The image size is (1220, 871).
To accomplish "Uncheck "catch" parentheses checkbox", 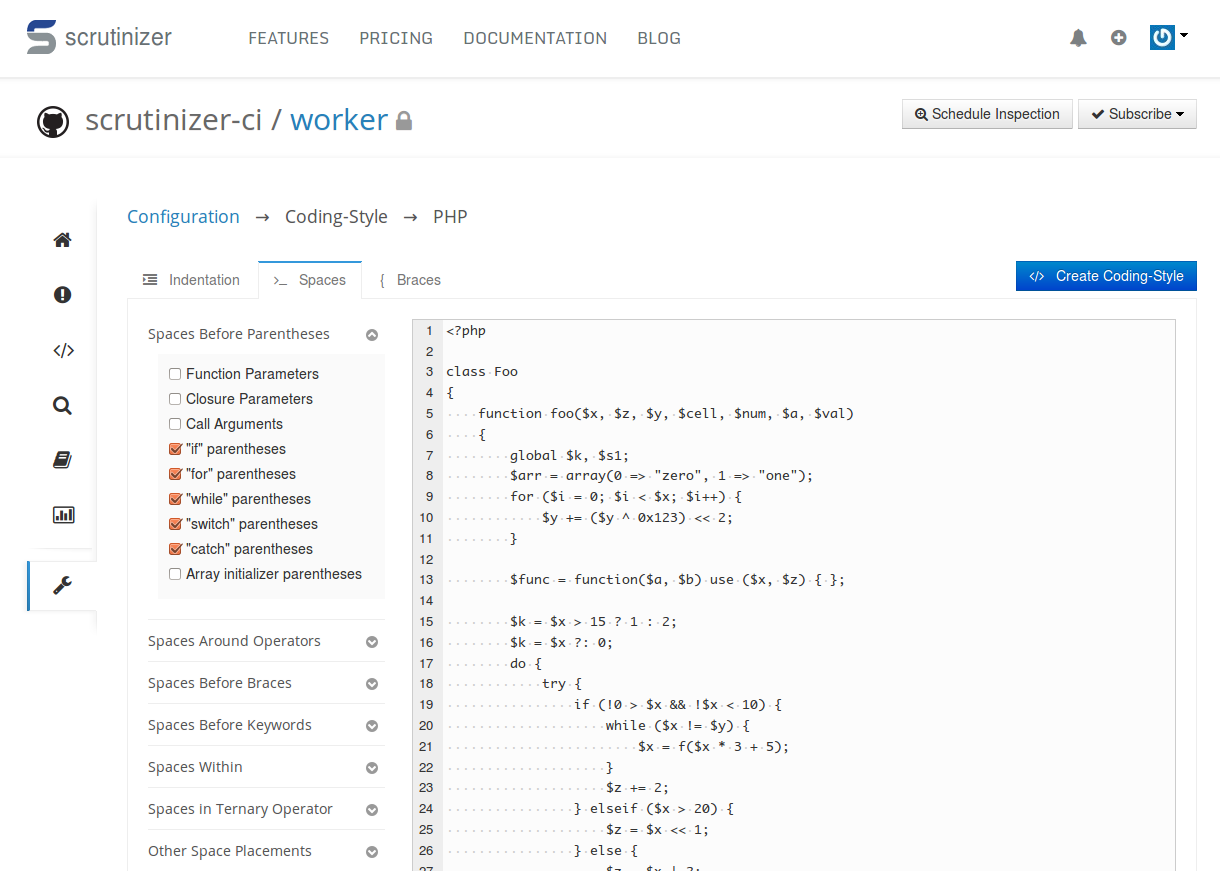I will [x=175, y=549].
